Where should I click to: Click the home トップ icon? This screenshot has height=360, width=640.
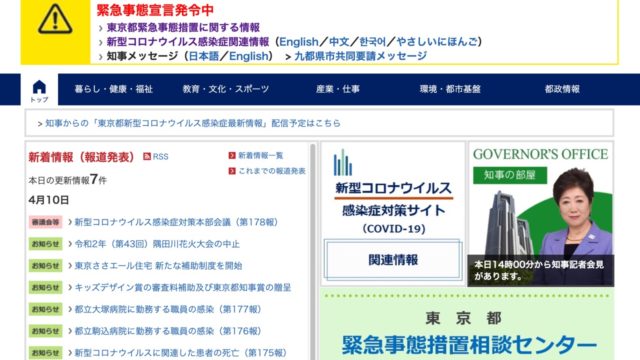click(39, 91)
